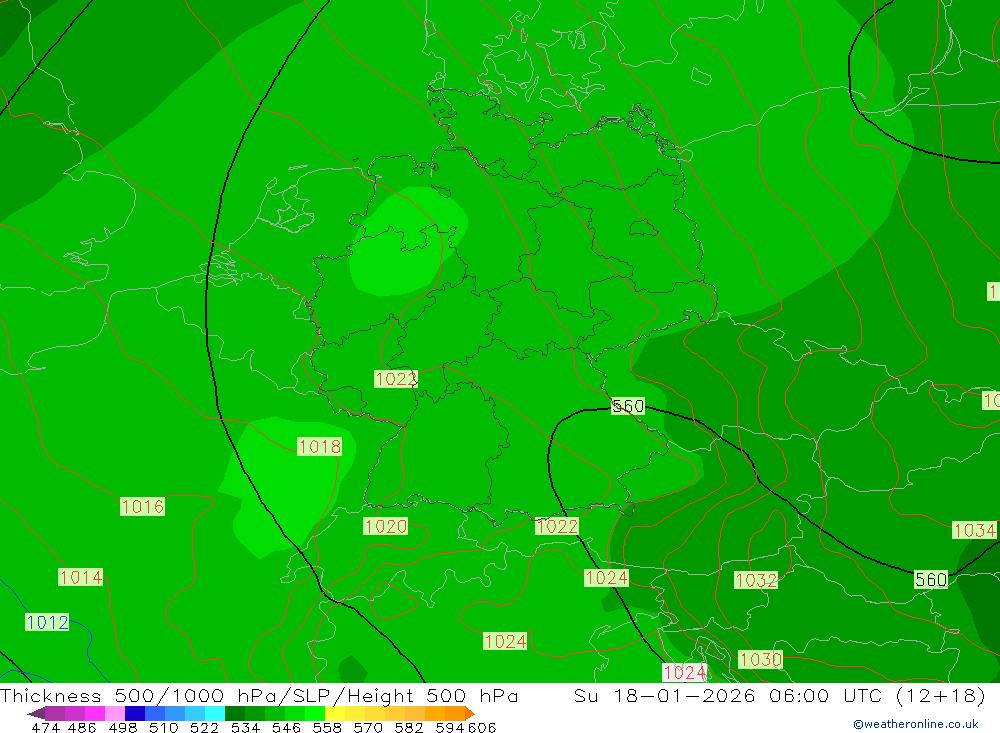
Task: Select the bright magenta legend swatch
Action: coord(95,713)
